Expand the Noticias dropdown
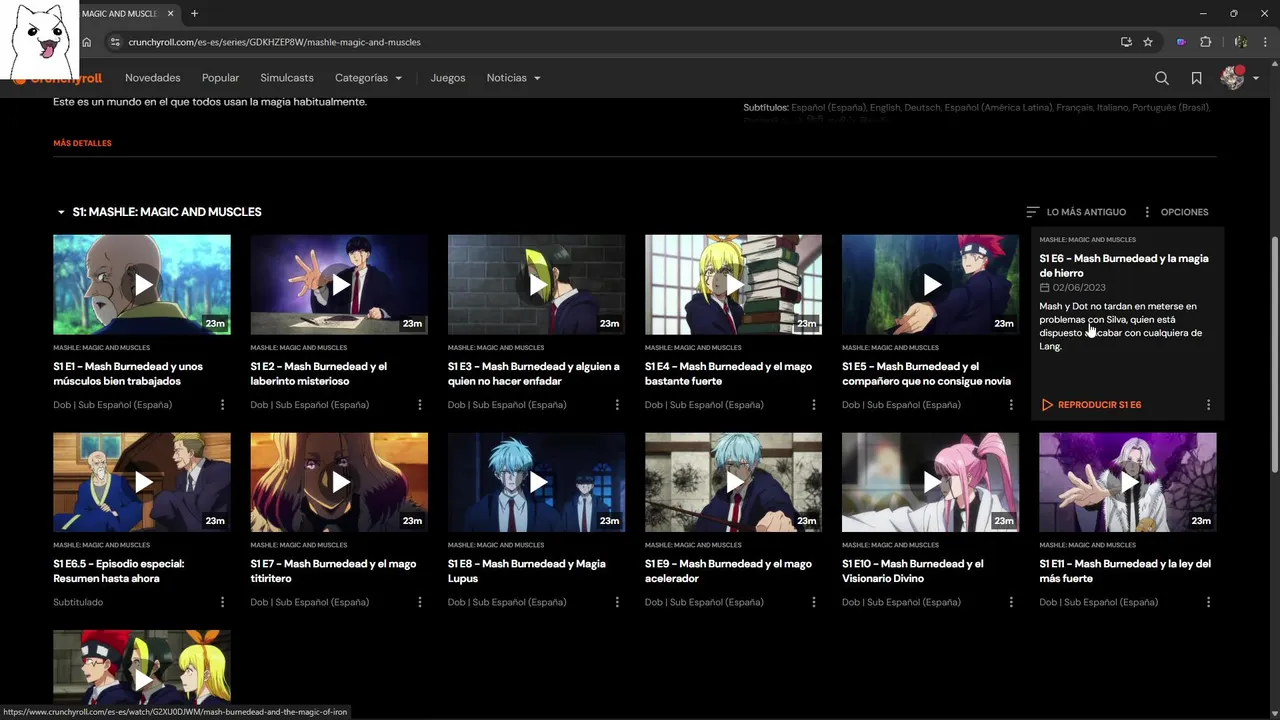The image size is (1280, 720). (x=513, y=78)
